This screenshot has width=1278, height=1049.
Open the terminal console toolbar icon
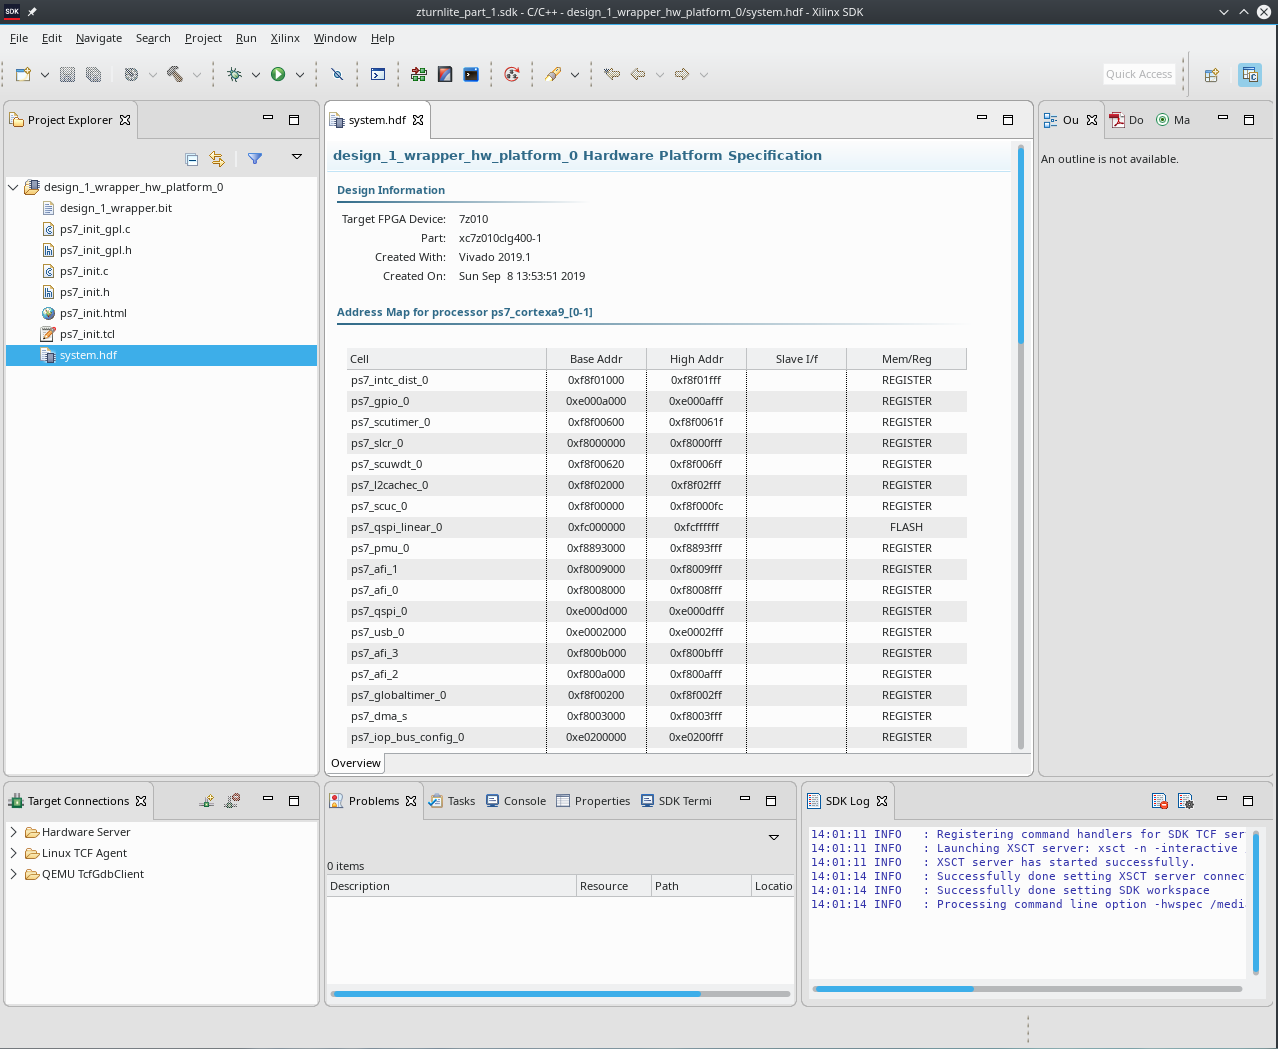(x=378, y=74)
